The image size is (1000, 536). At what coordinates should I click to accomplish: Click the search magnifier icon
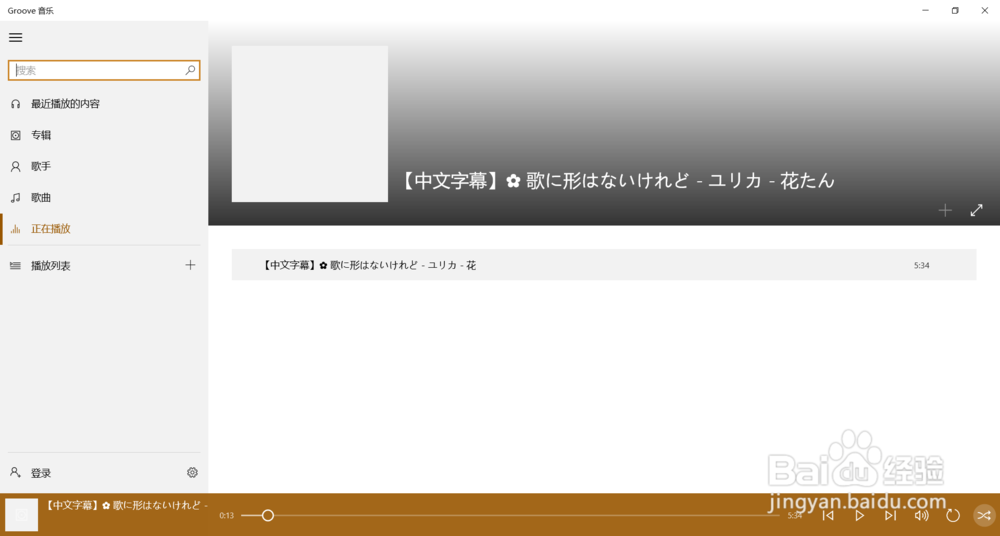(x=190, y=70)
